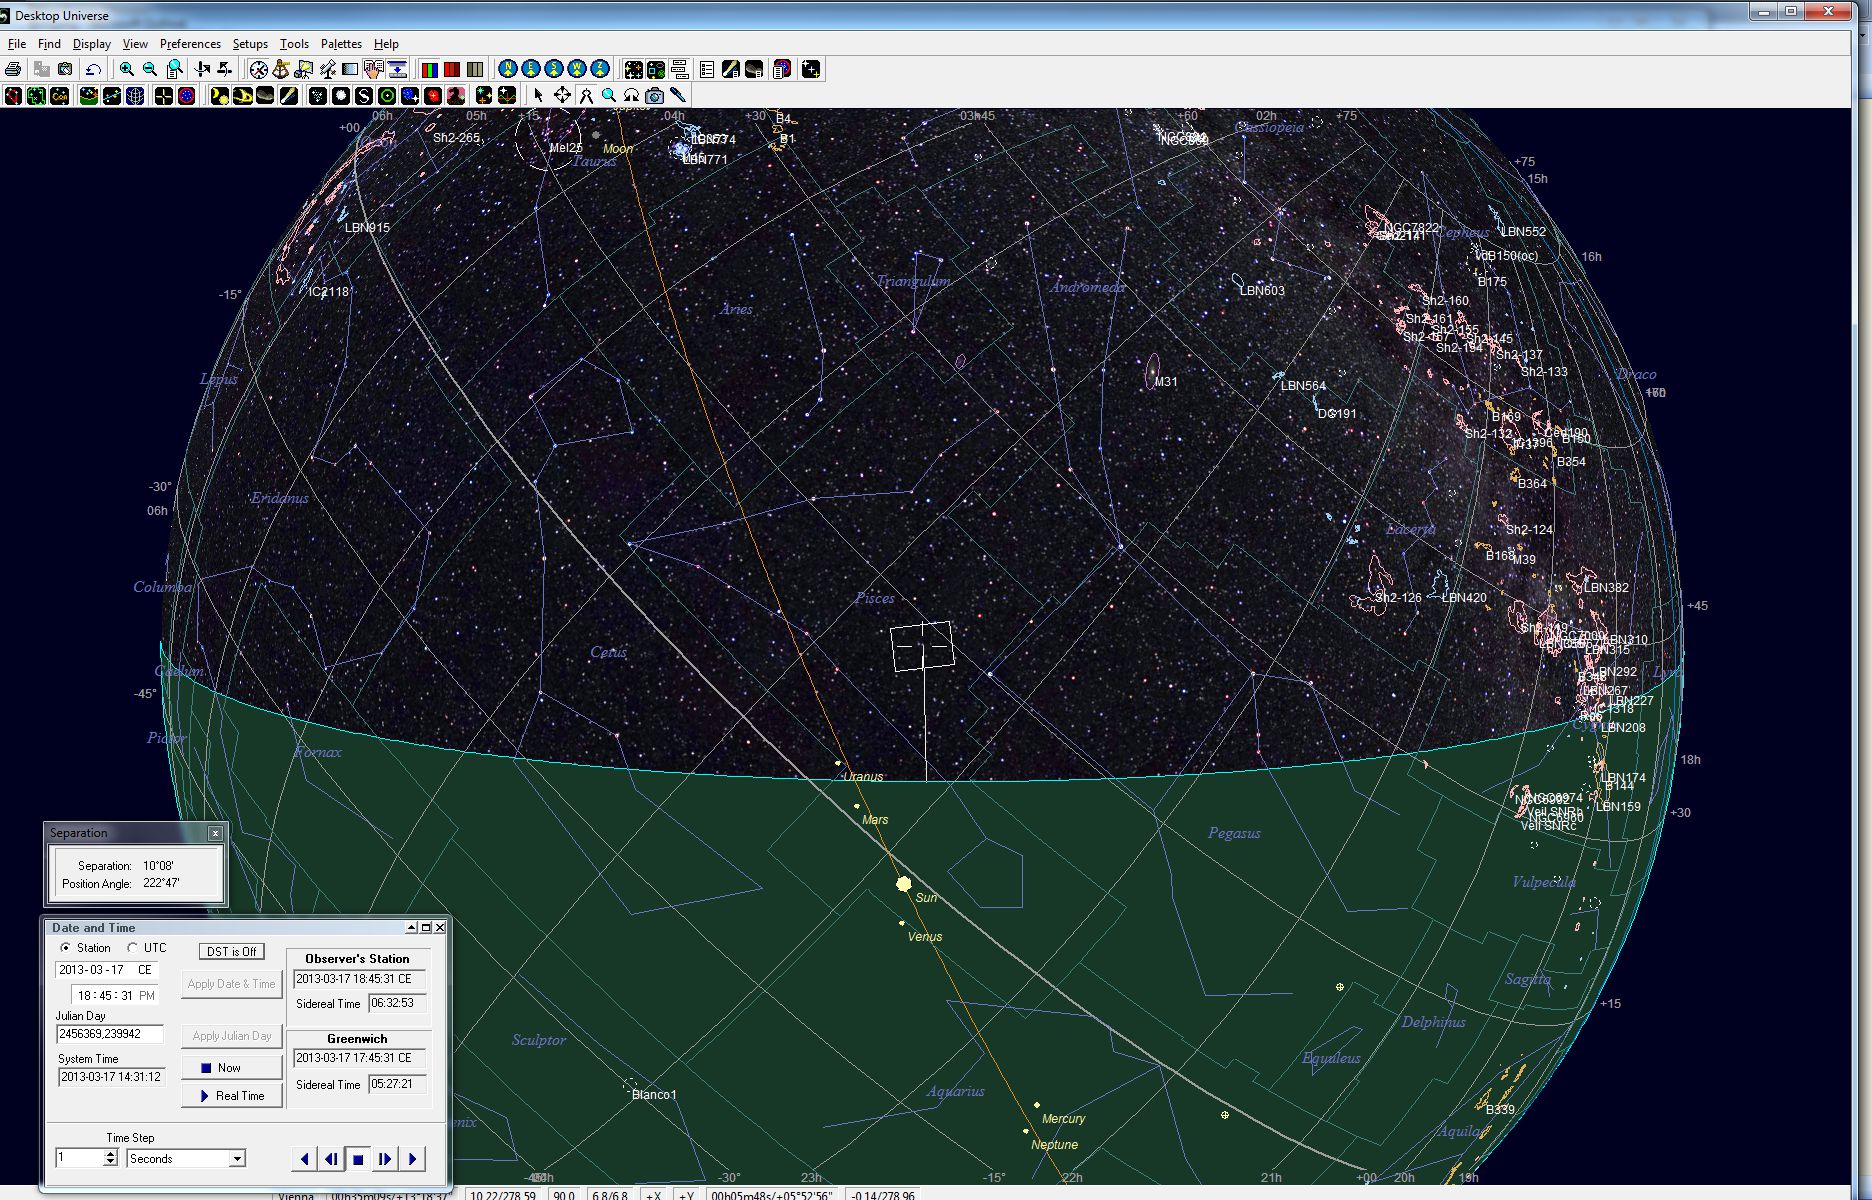Viewport: 1872px width, 1200px height.
Task: Click the telescope icon in toolbar
Action: pos(328,69)
